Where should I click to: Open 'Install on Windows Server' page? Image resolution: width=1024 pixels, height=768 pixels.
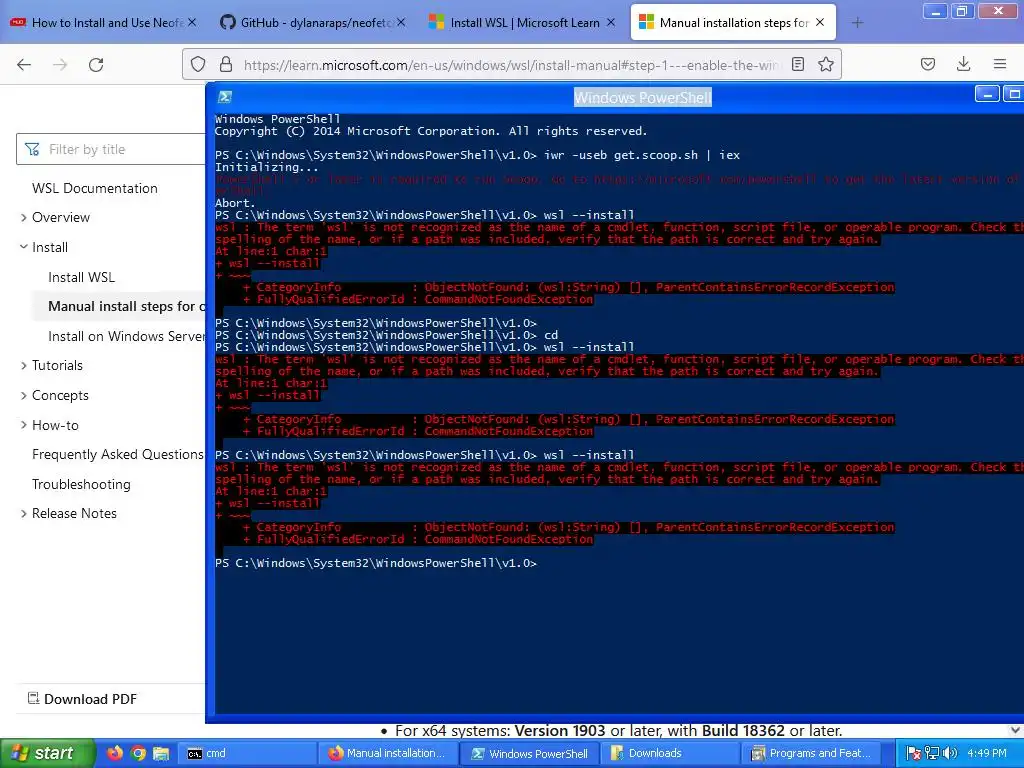click(x=126, y=336)
